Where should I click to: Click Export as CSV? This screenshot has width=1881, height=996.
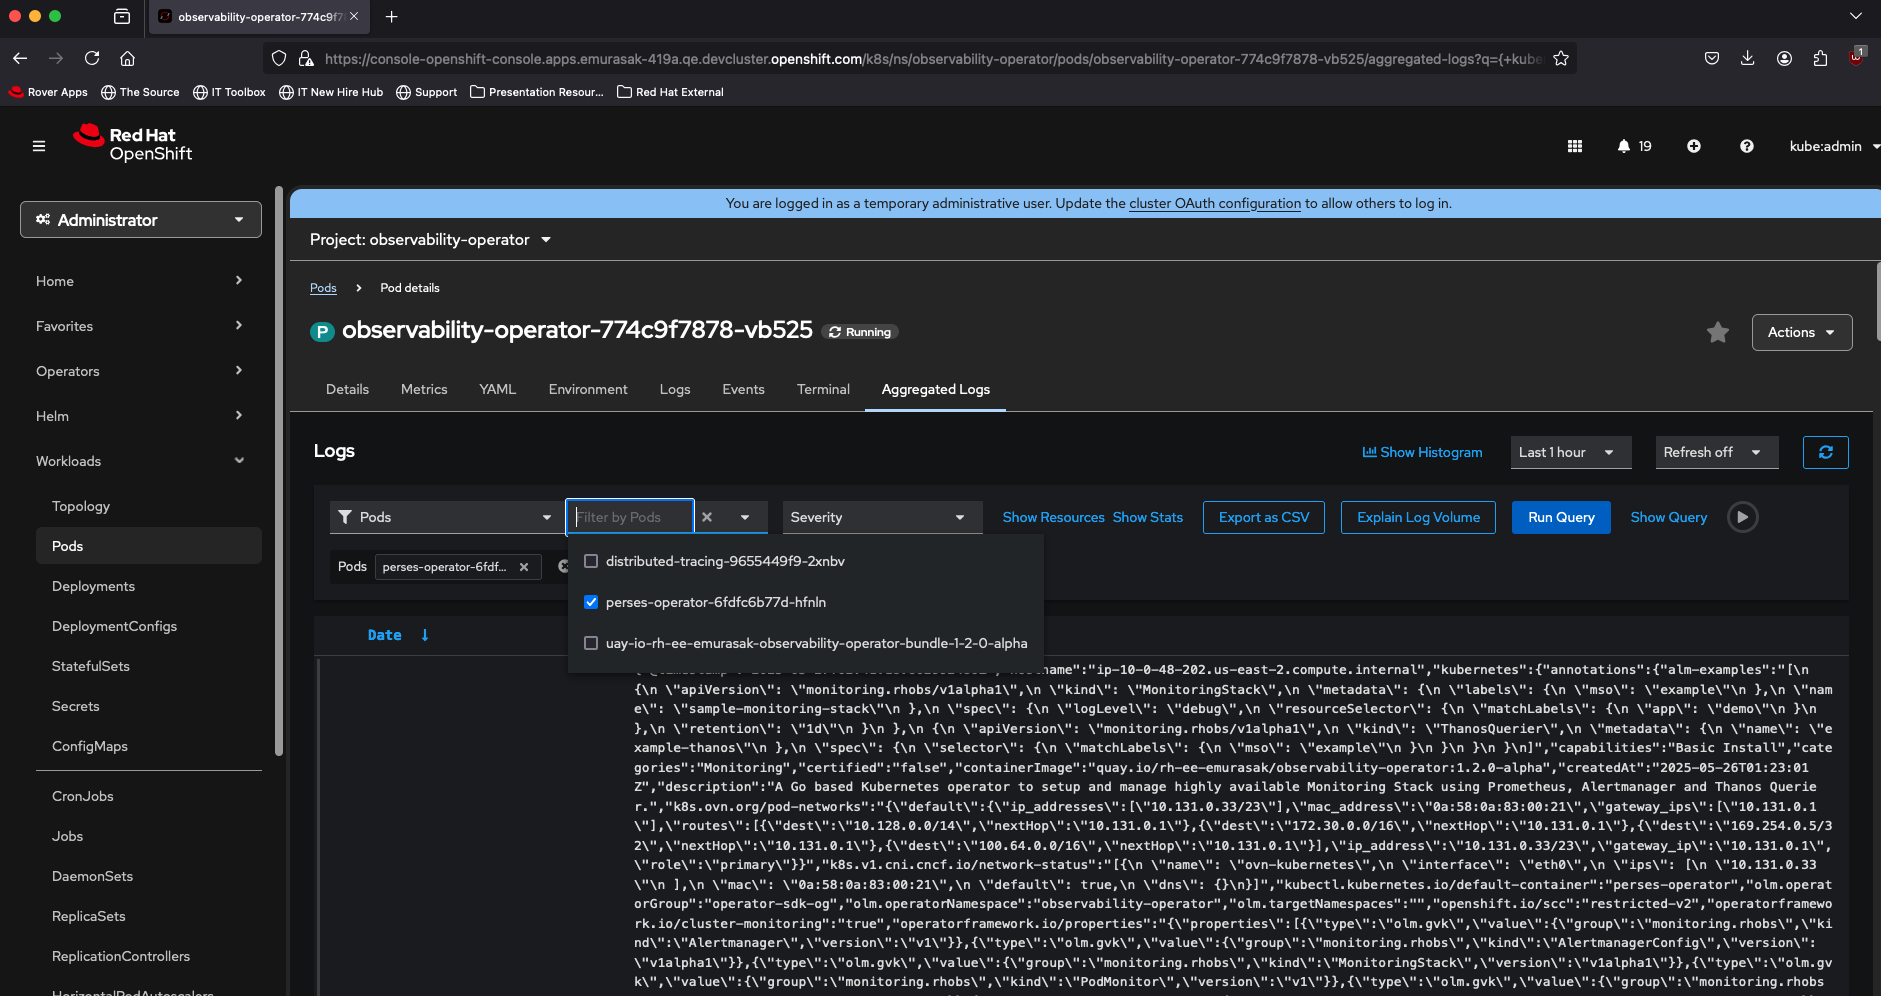pyautogui.click(x=1264, y=517)
